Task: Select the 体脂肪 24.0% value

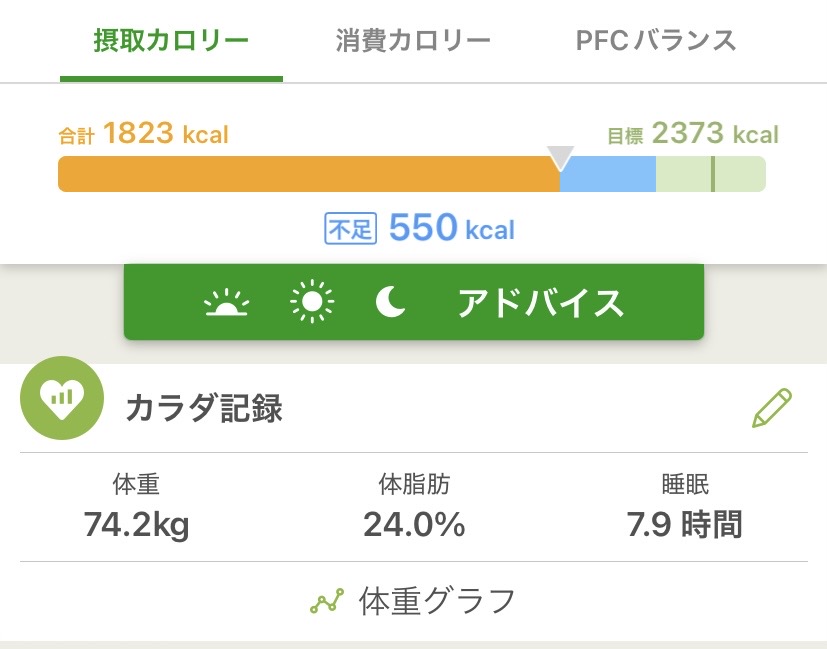Action: point(414,524)
